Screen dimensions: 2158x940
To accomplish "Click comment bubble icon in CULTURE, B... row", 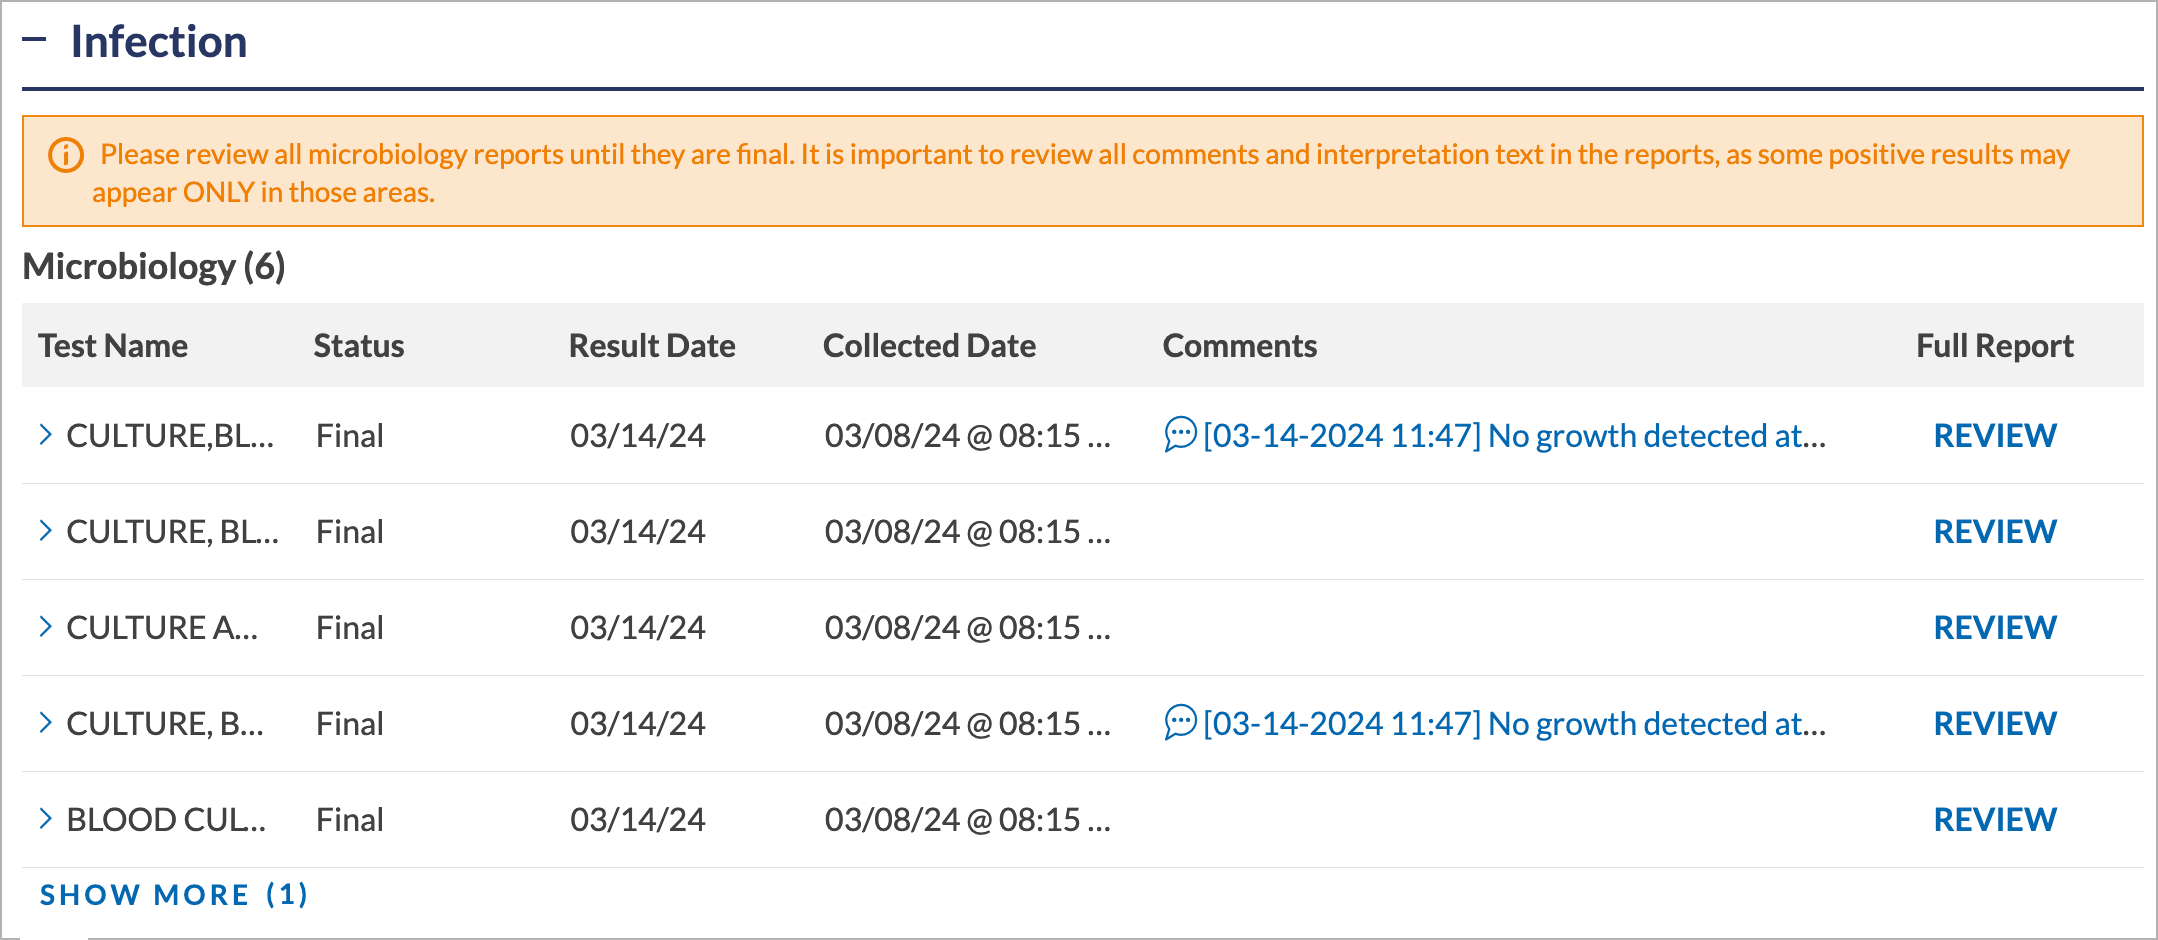I will click(x=1180, y=723).
